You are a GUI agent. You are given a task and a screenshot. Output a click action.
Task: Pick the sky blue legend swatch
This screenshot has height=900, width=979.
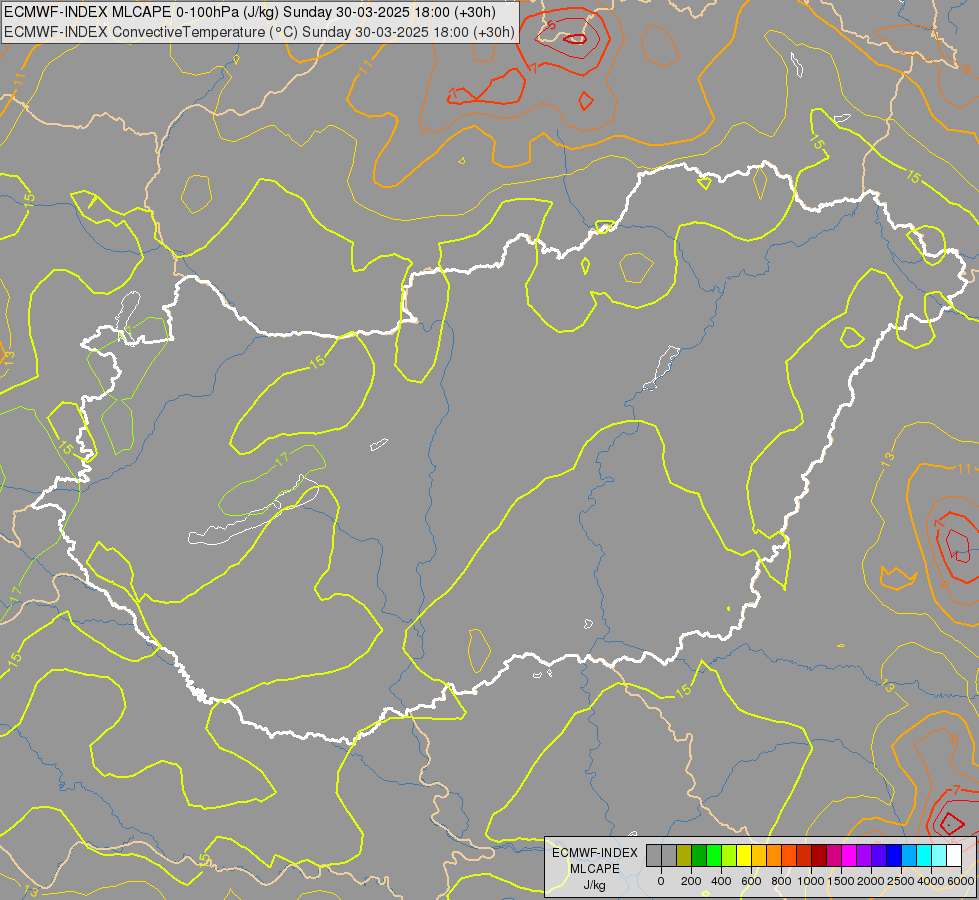909,855
